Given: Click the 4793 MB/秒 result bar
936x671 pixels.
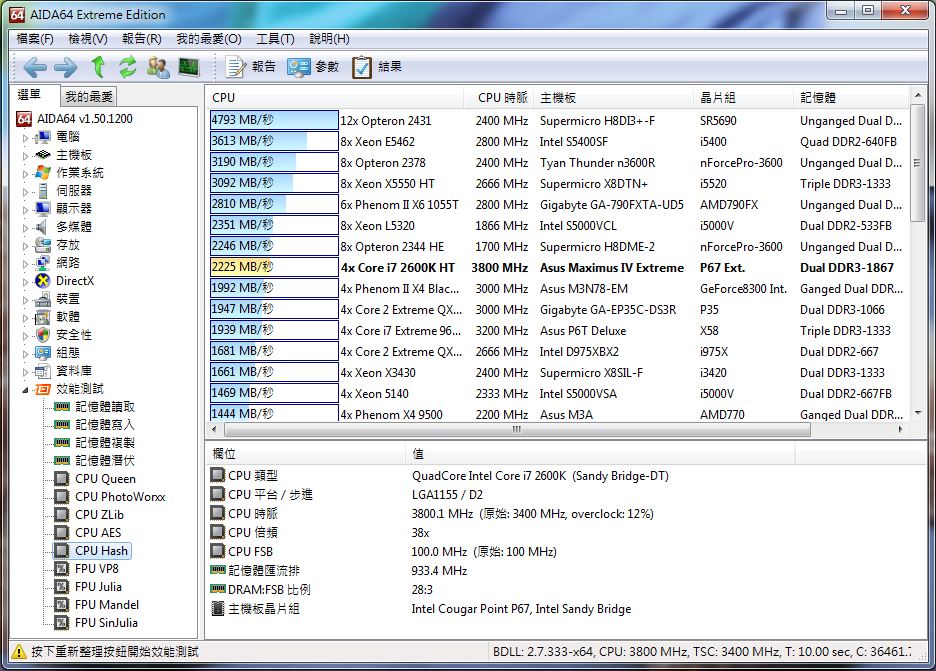Looking at the screenshot, I should pyautogui.click(x=274, y=120).
